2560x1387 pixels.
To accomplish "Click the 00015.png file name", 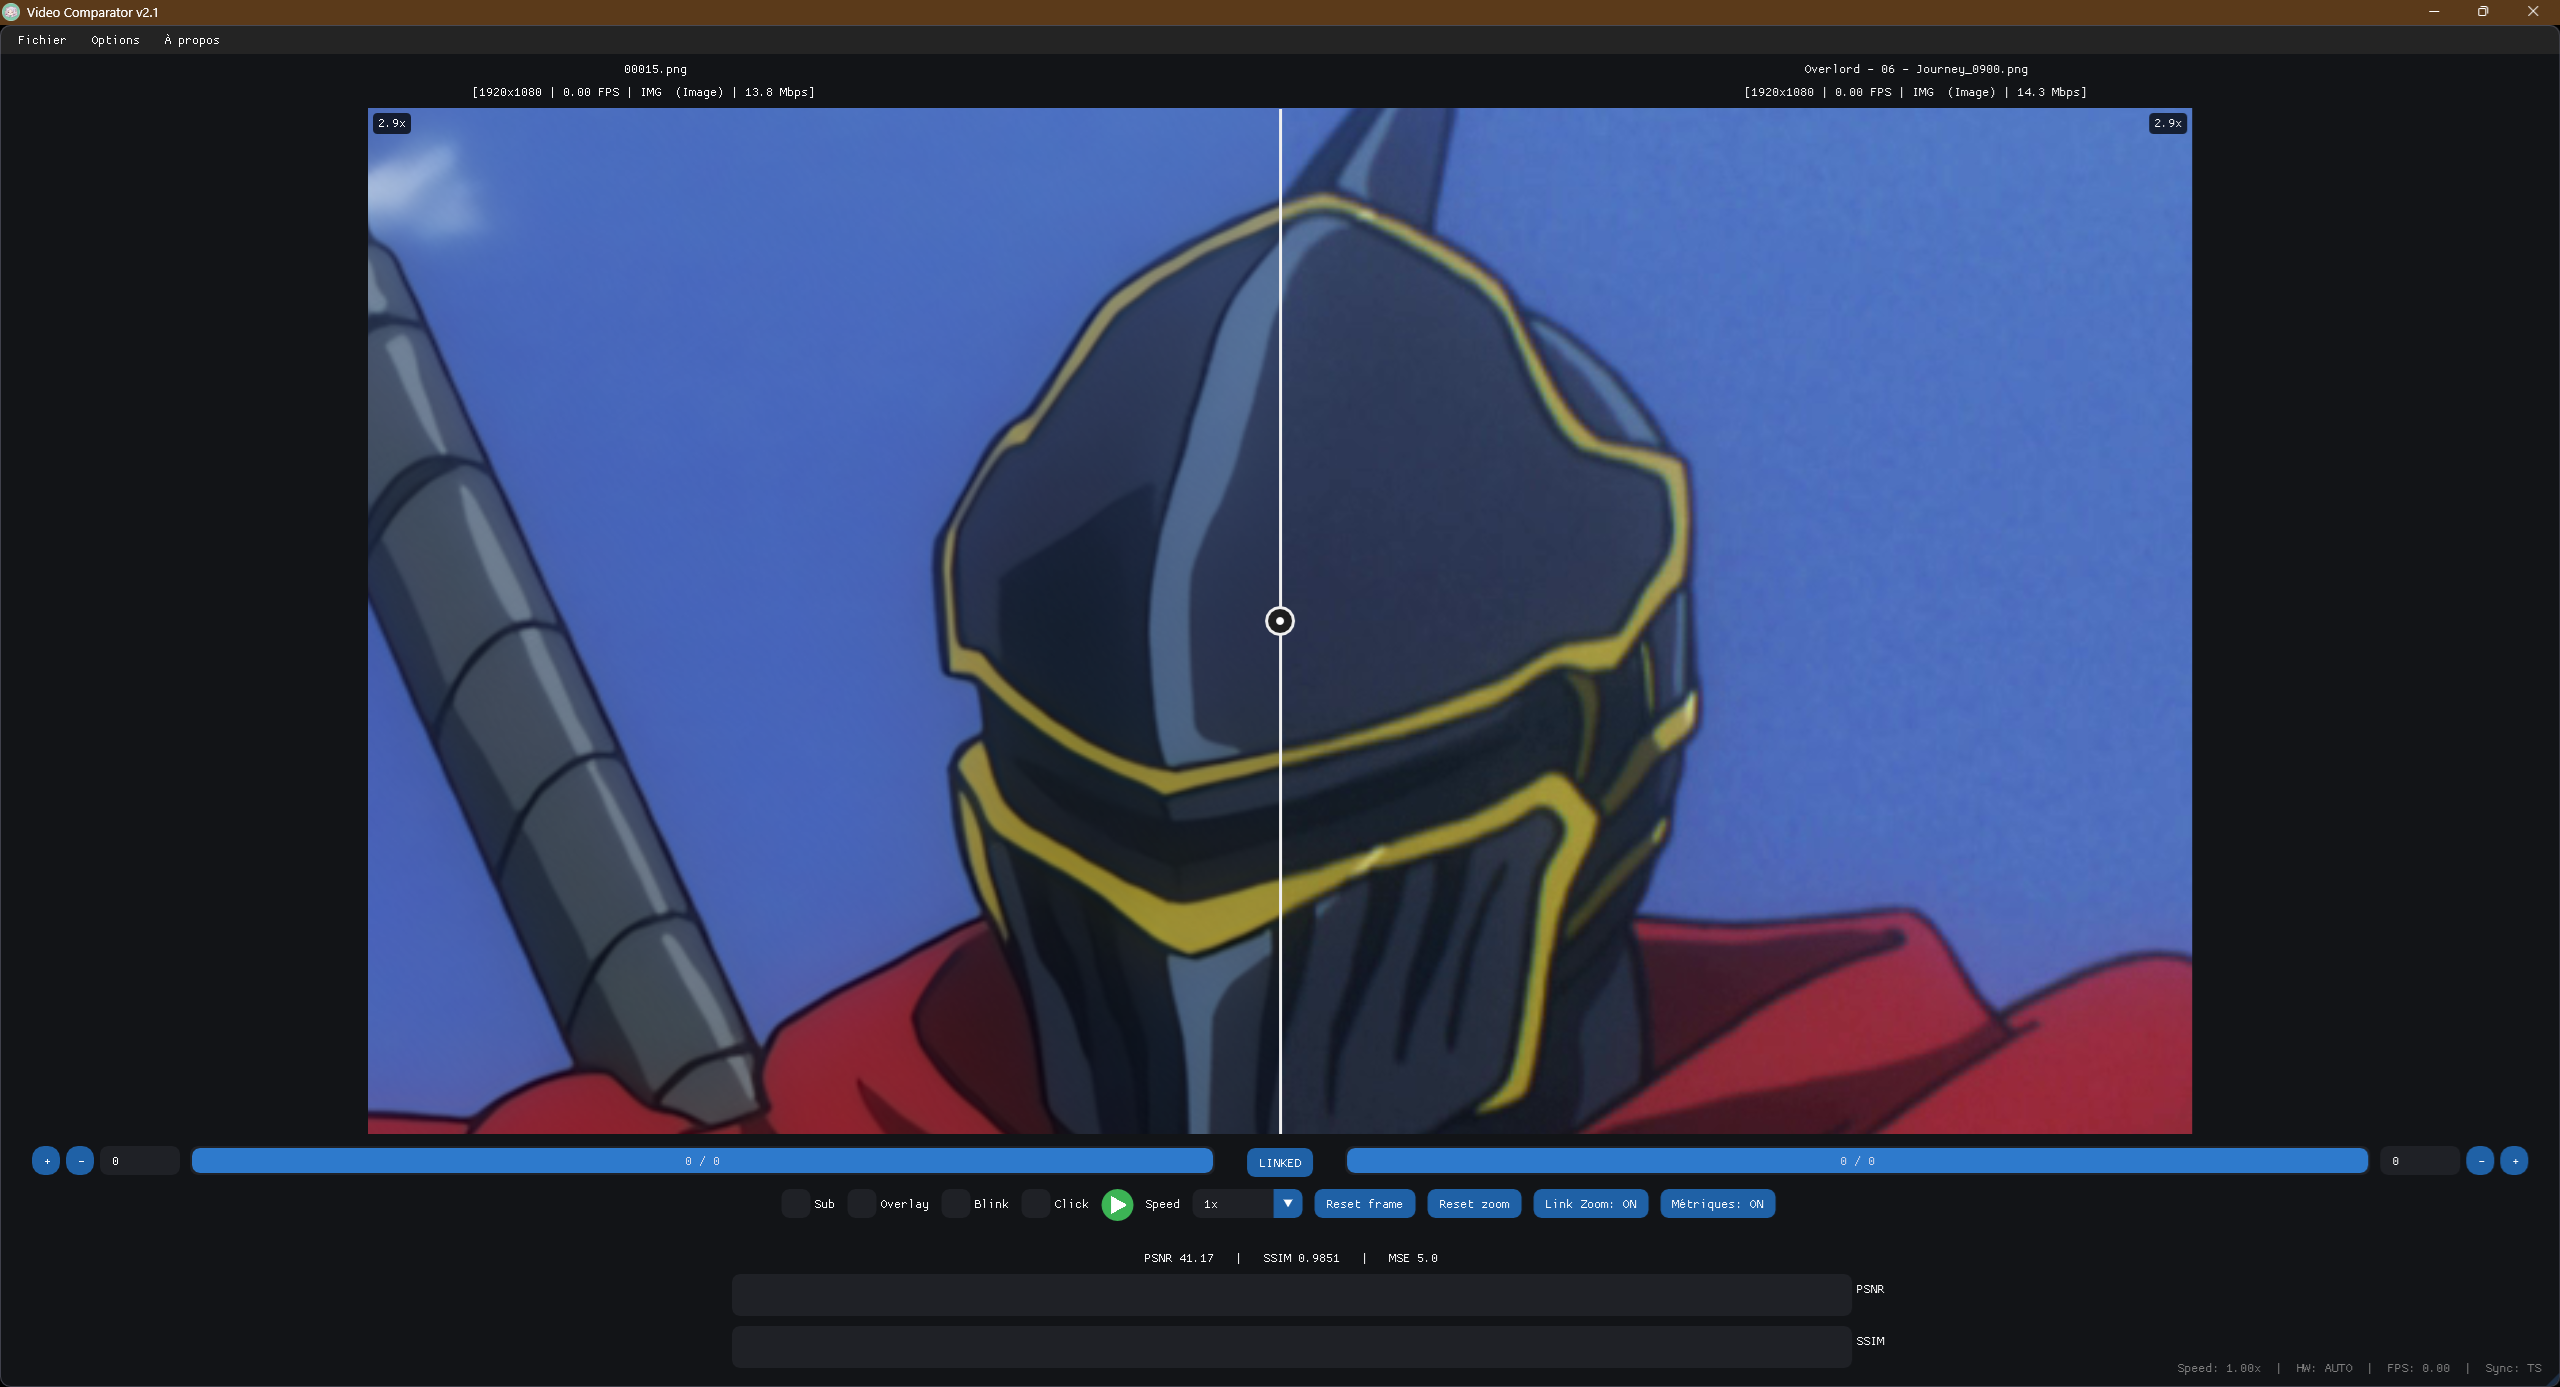I will point(655,69).
